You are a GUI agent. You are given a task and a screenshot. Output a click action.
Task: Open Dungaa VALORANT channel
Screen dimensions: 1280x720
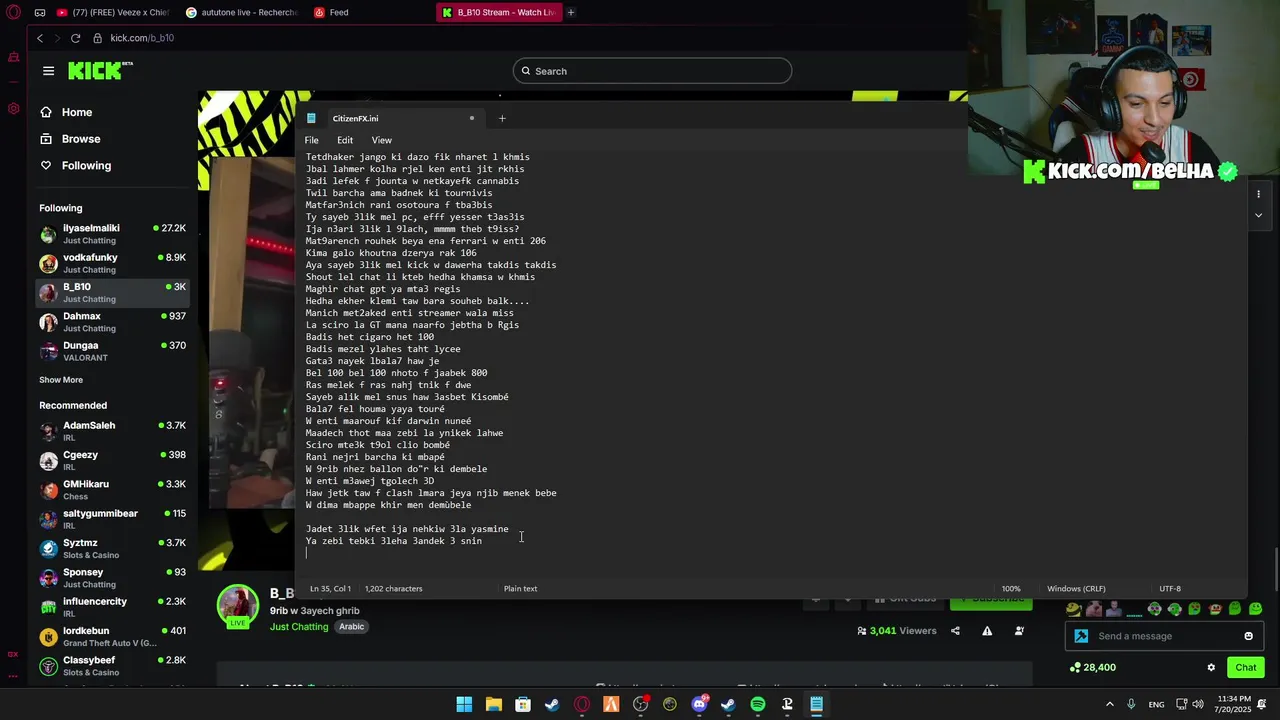(x=113, y=351)
